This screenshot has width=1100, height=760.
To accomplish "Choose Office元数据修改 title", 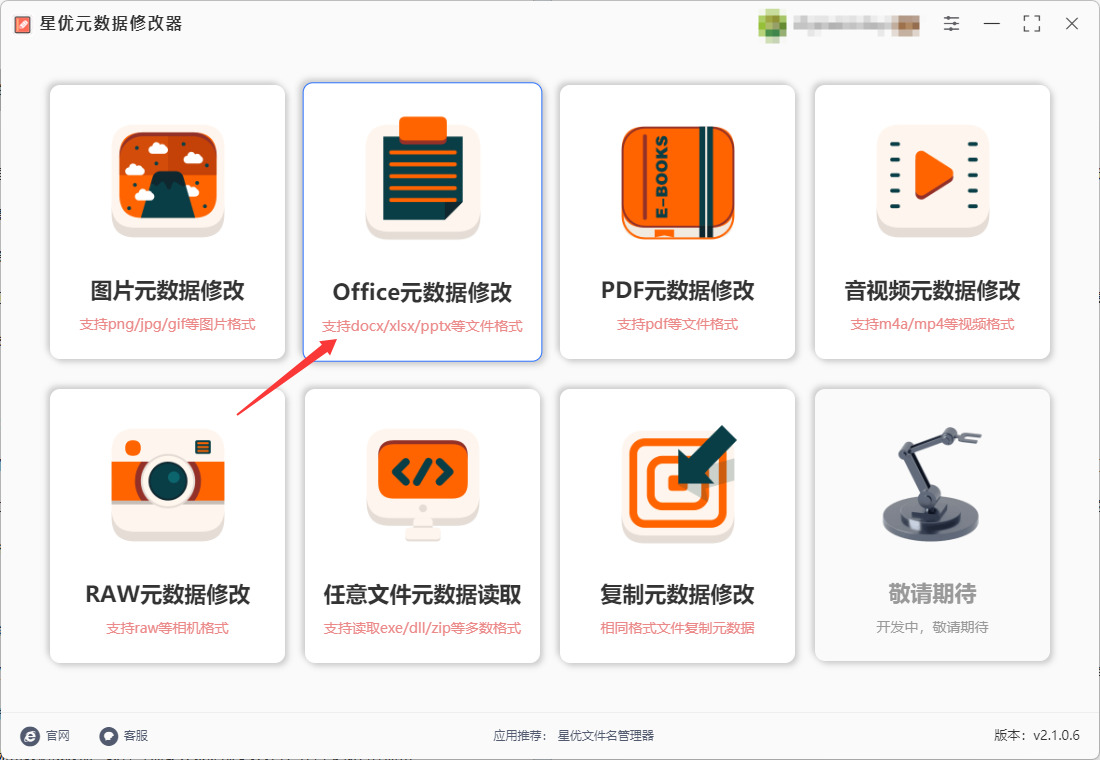I will tap(422, 292).
